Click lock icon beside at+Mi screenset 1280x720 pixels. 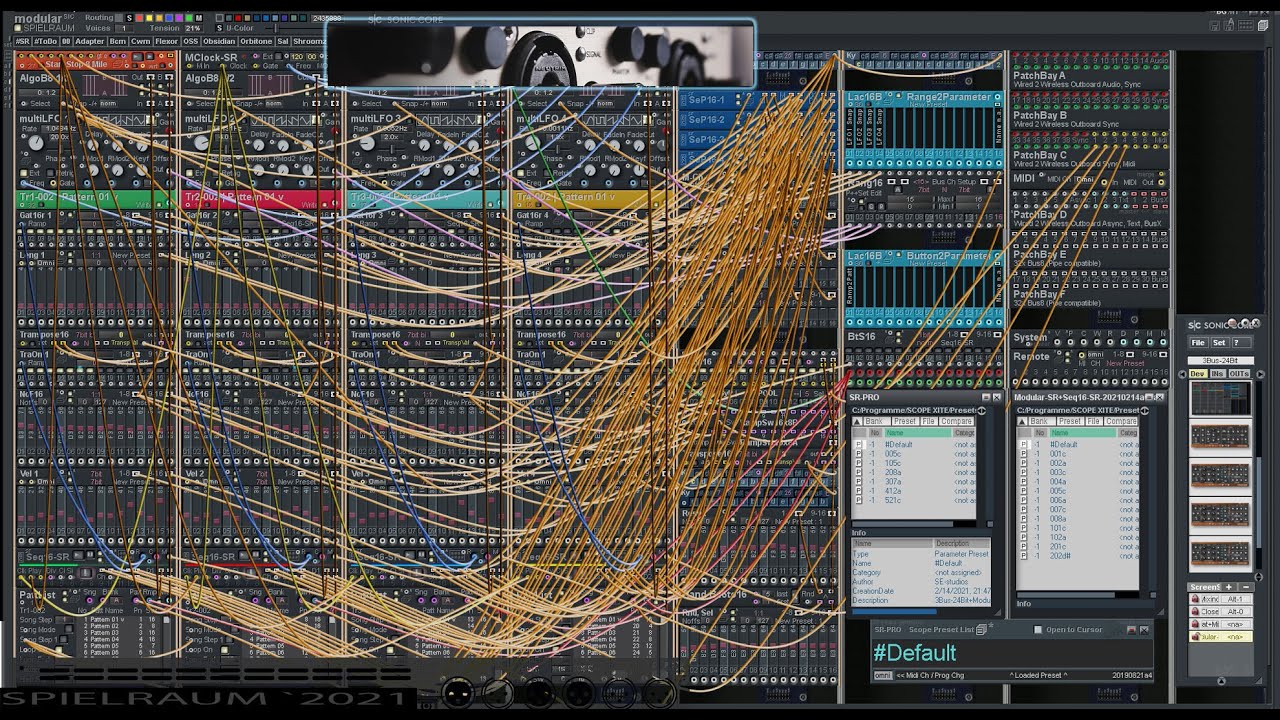pyautogui.click(x=1195, y=624)
